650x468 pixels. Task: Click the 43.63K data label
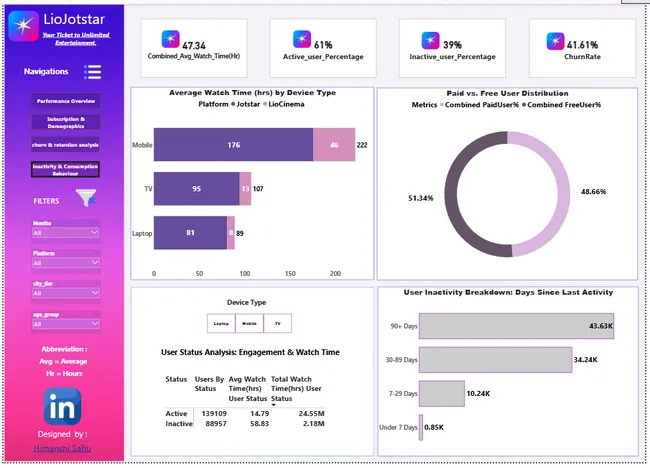(x=601, y=326)
